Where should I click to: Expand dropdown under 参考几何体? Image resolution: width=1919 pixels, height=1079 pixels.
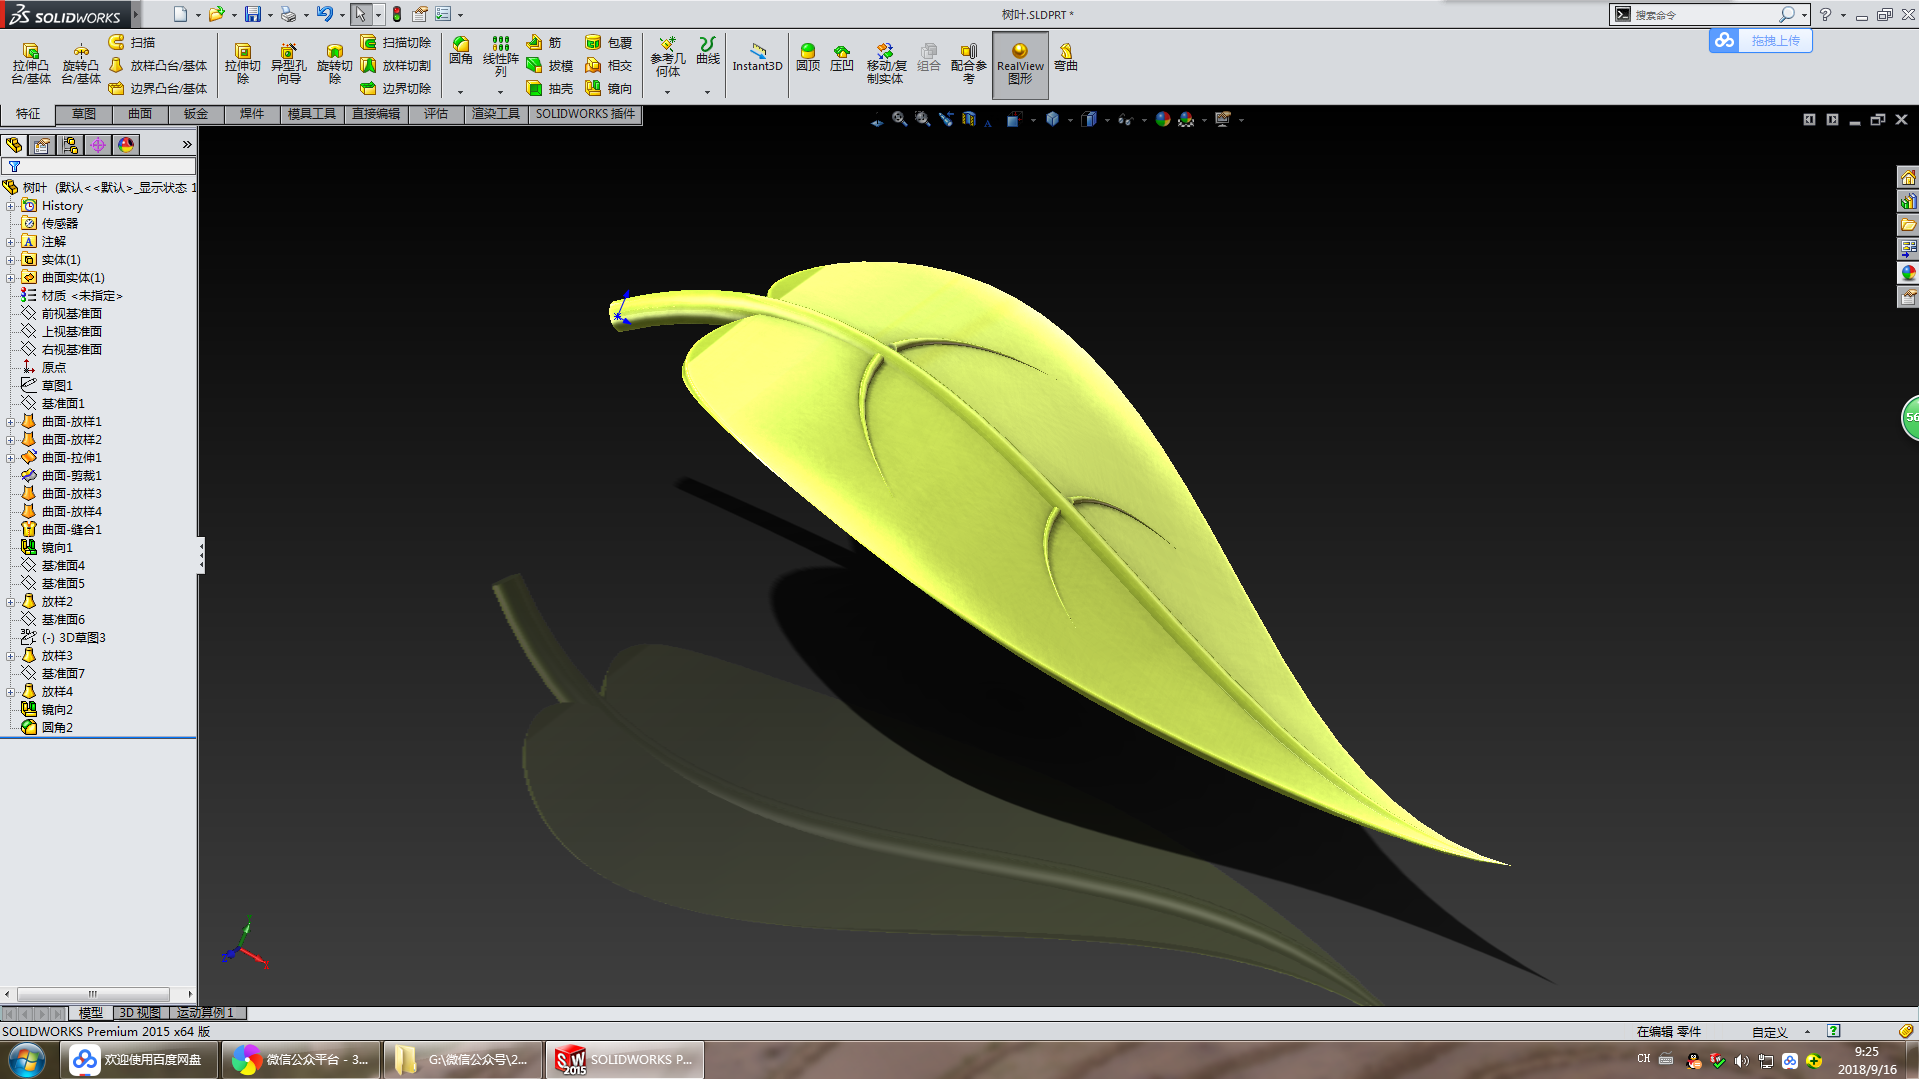(667, 92)
